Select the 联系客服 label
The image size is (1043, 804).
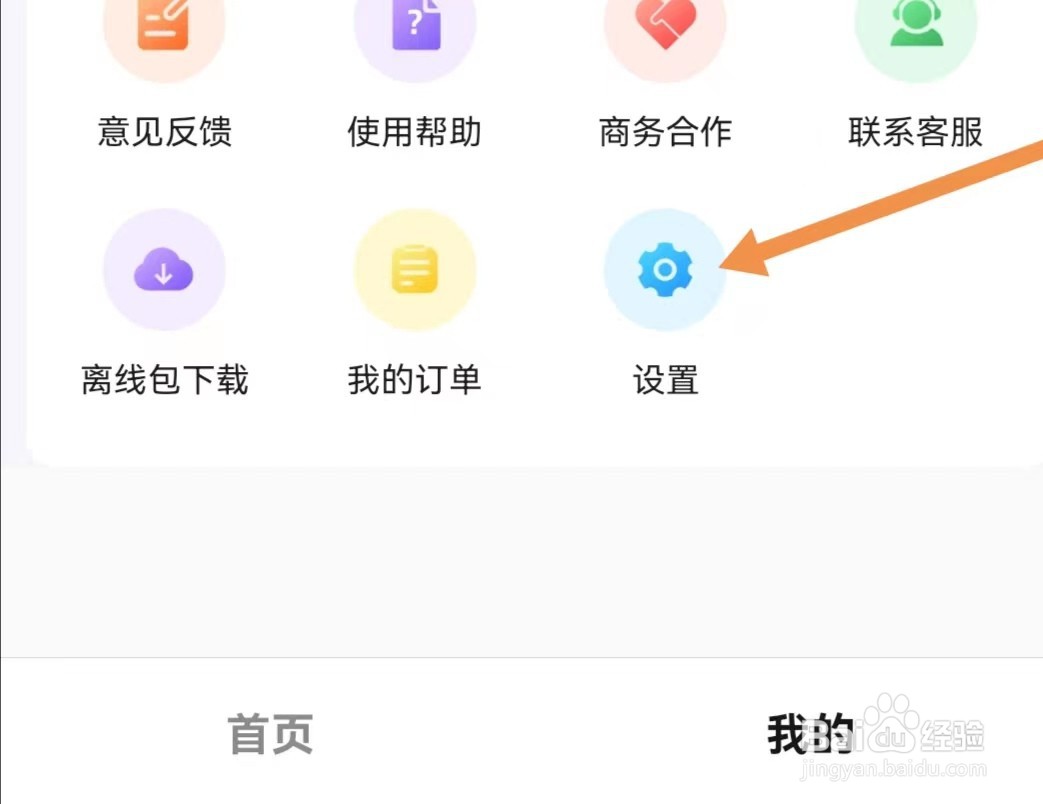coord(915,131)
